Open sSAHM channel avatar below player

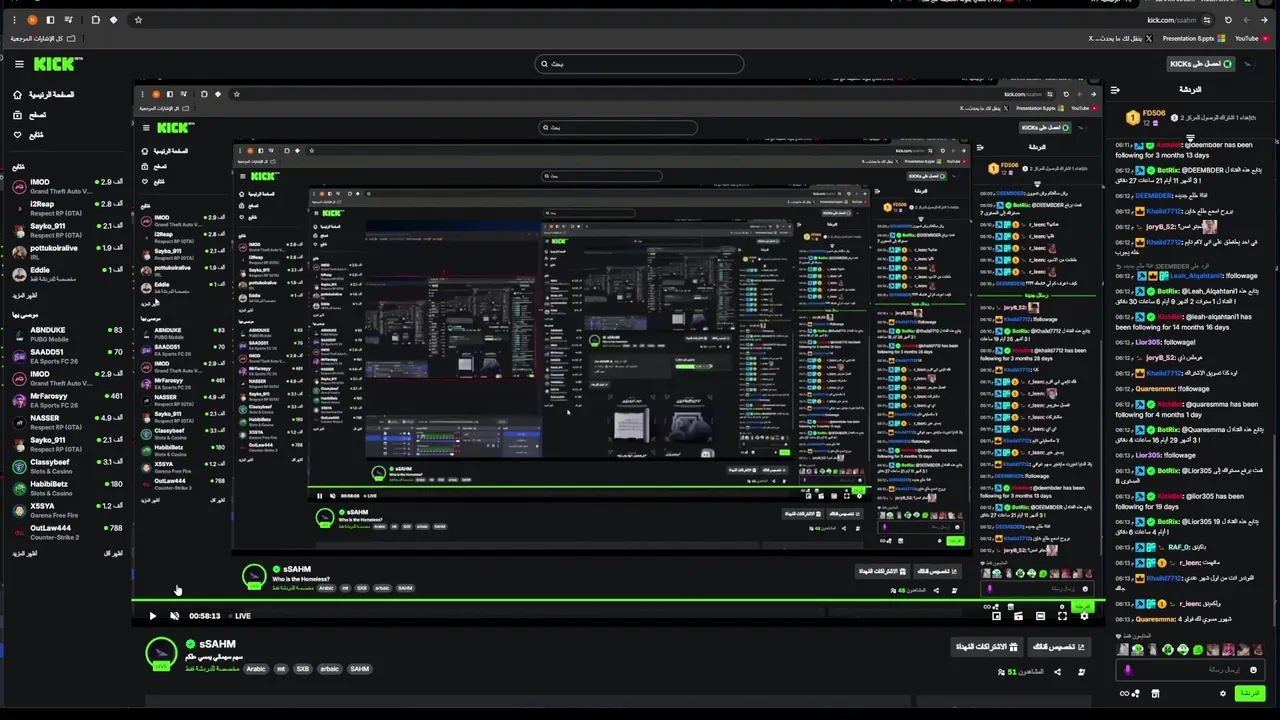tap(161, 653)
